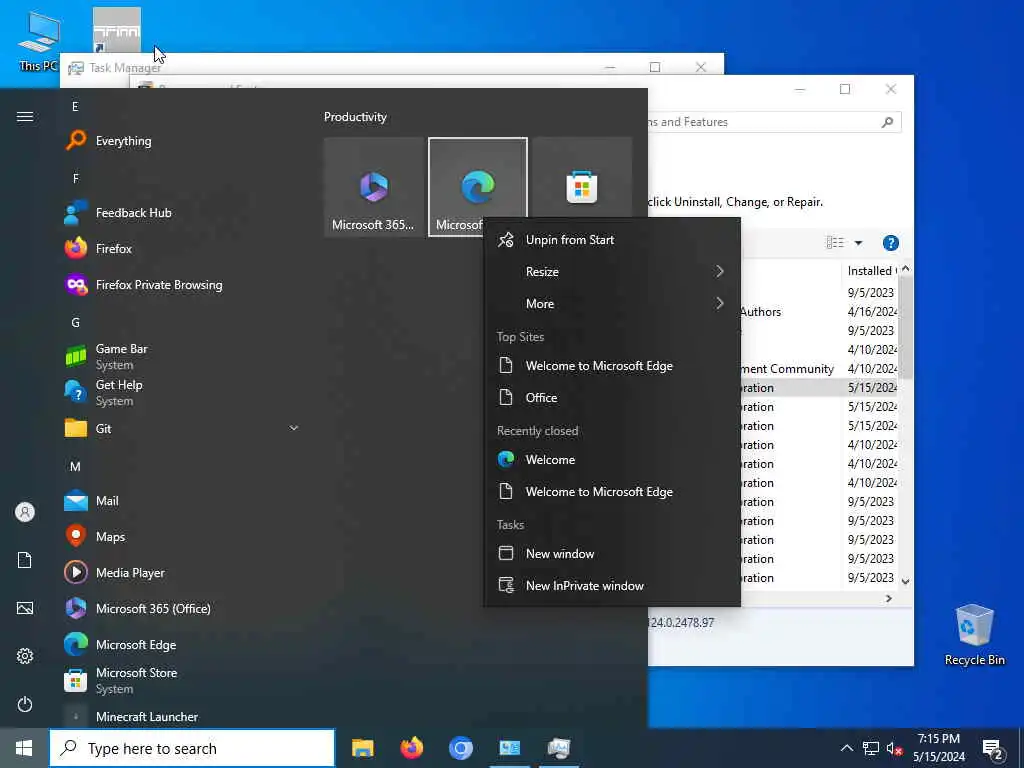This screenshot has width=1024, height=768.
Task: Expand the Git folder
Action: (180, 428)
